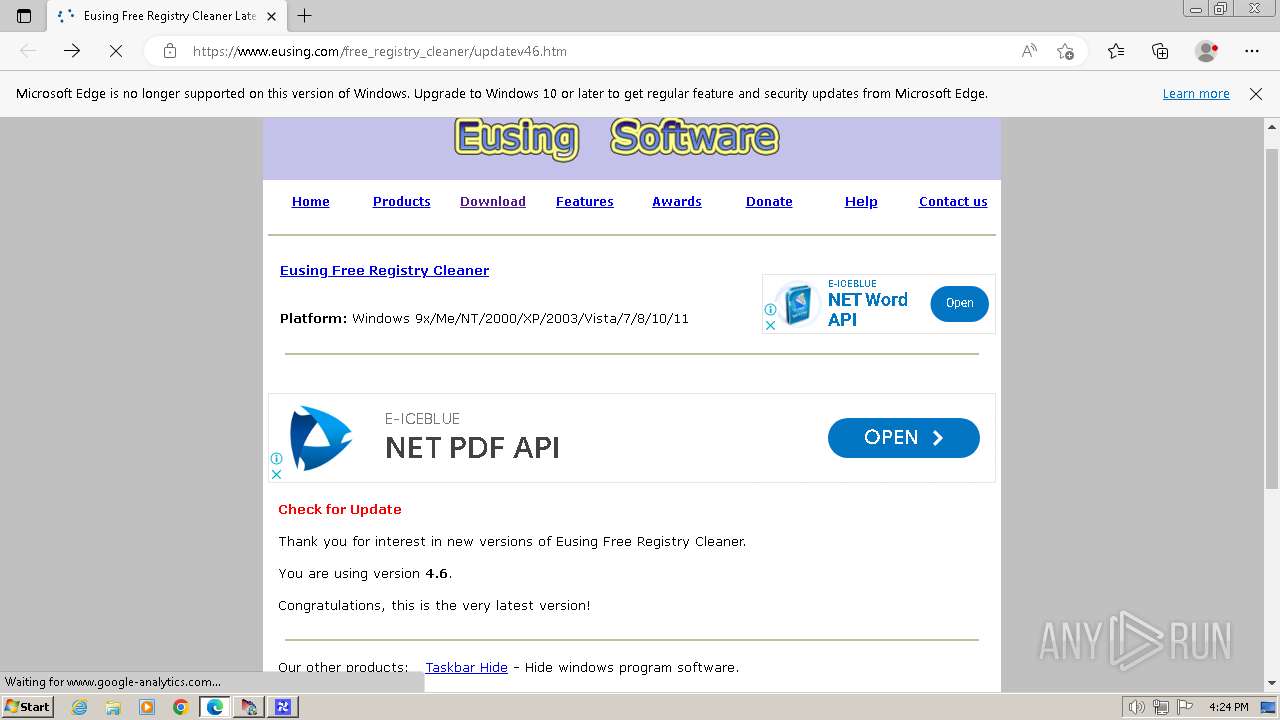Click Open on the NET Word API ad

tap(959, 303)
